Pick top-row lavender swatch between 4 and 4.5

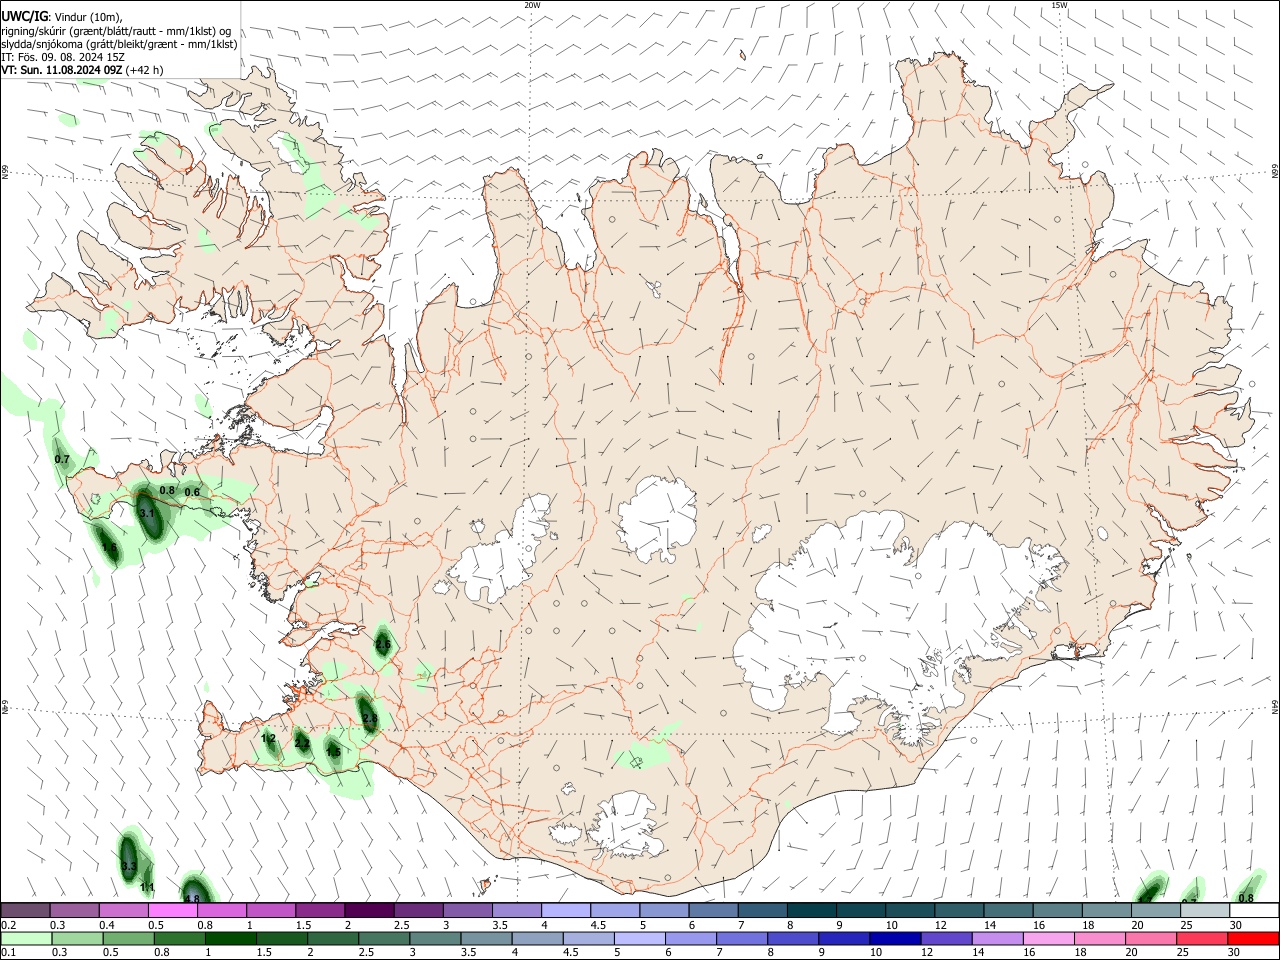tap(565, 911)
